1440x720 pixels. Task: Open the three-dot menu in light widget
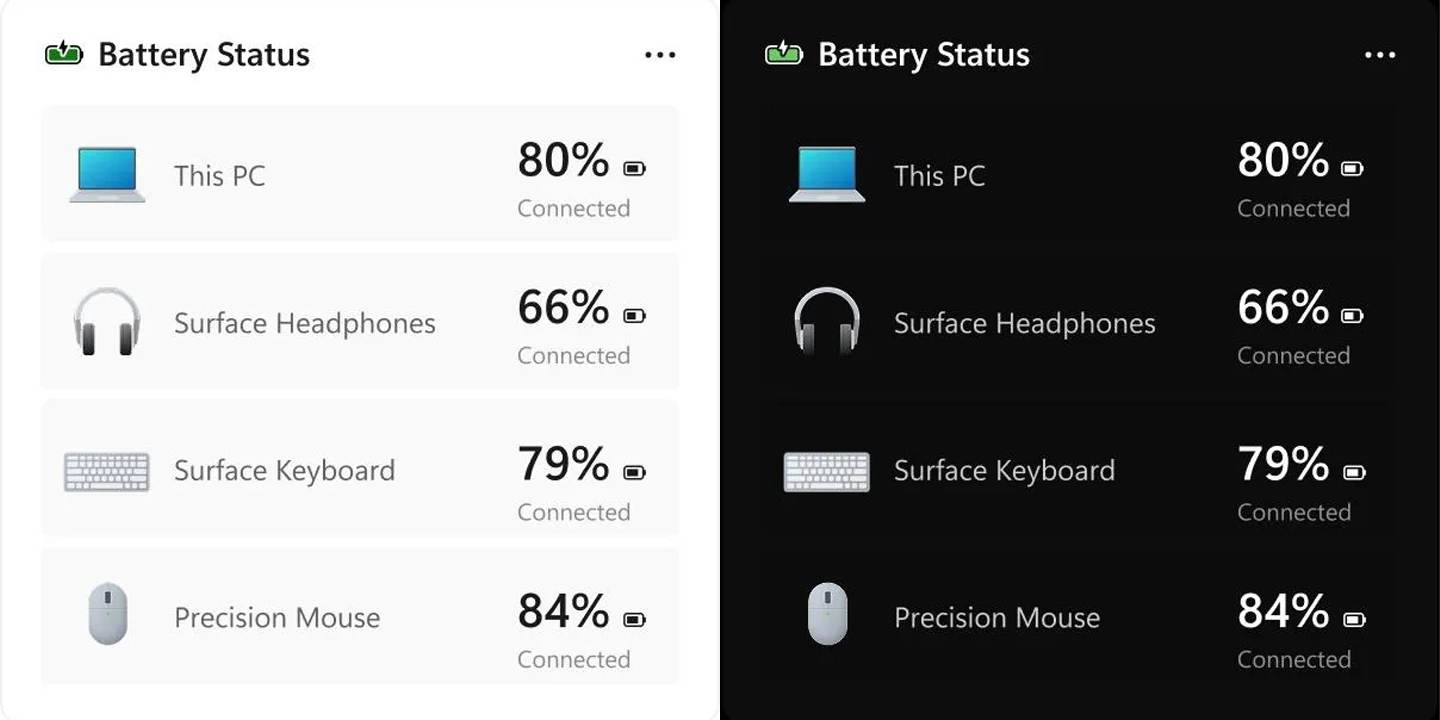tap(660, 55)
